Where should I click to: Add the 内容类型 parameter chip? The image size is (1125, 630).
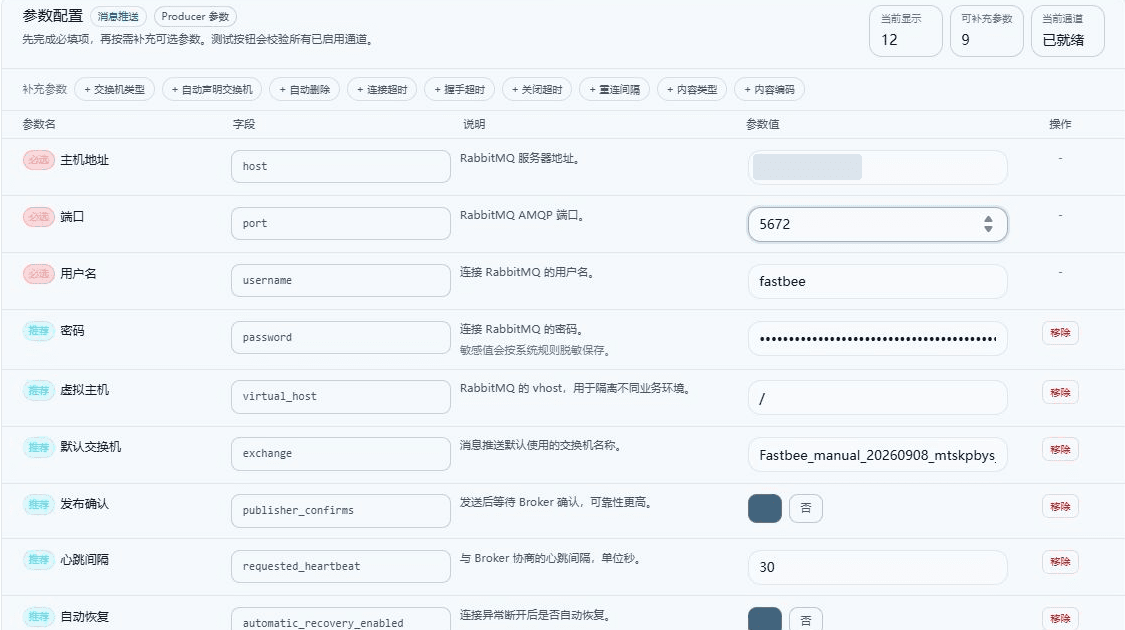click(x=692, y=90)
